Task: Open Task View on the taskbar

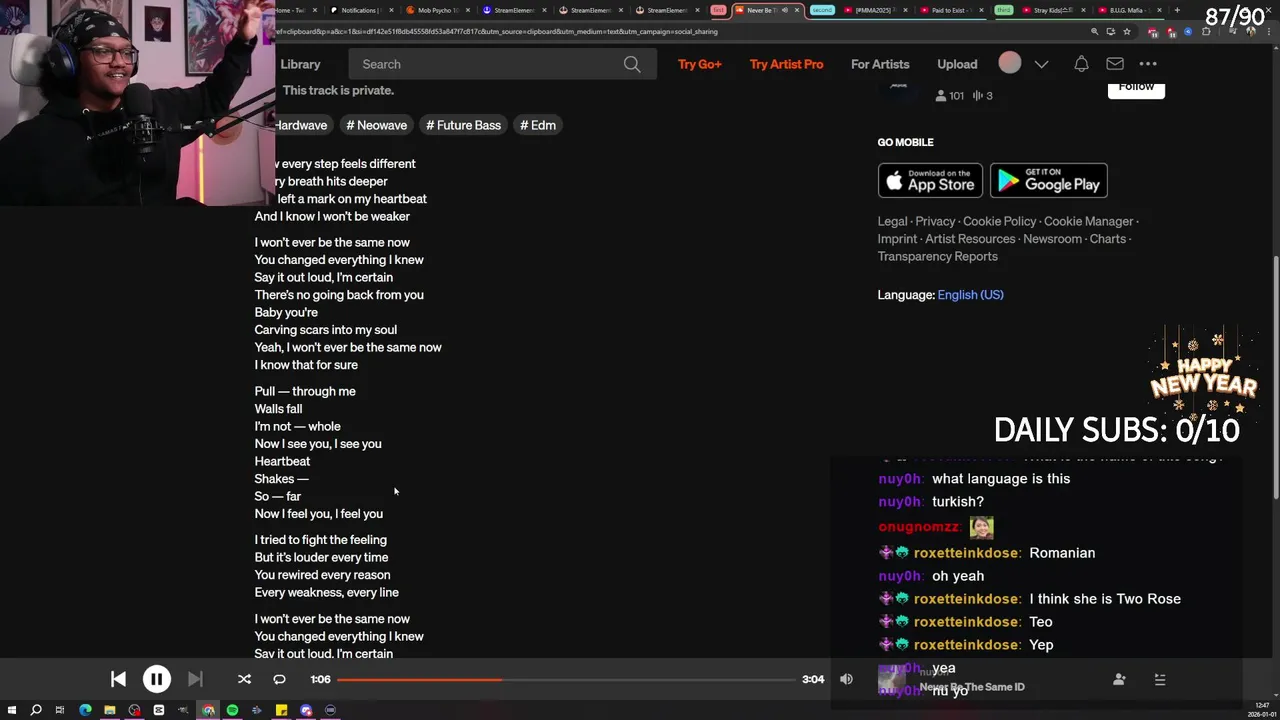Action: (60, 710)
